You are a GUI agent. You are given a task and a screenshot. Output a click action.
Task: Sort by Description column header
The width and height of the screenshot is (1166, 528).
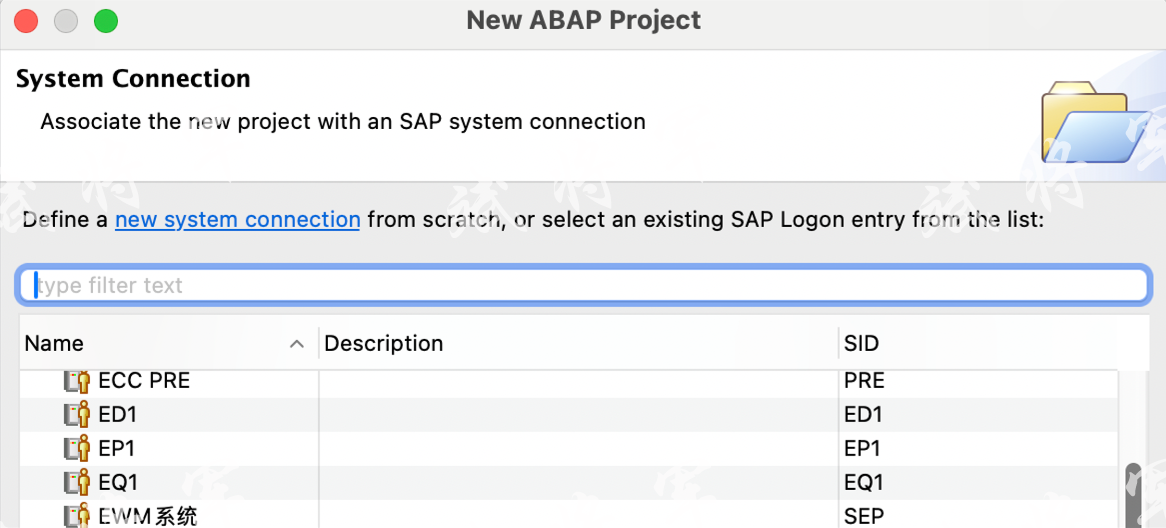[384, 344]
